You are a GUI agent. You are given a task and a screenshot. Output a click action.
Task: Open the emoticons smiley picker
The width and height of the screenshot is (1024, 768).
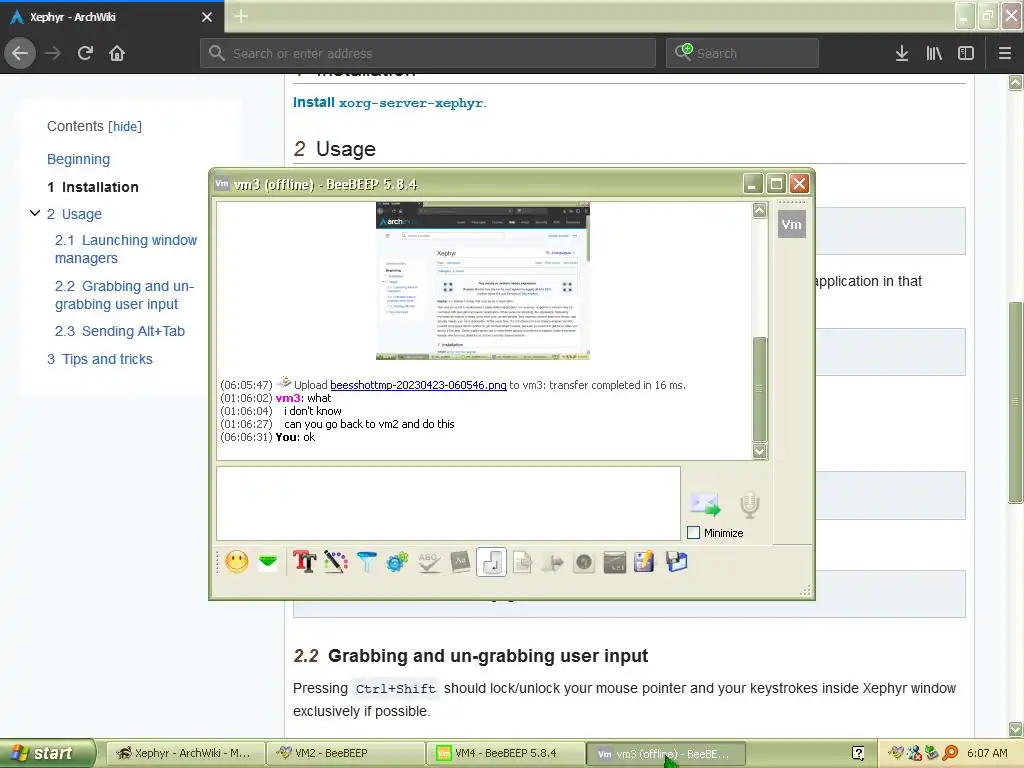(236, 562)
